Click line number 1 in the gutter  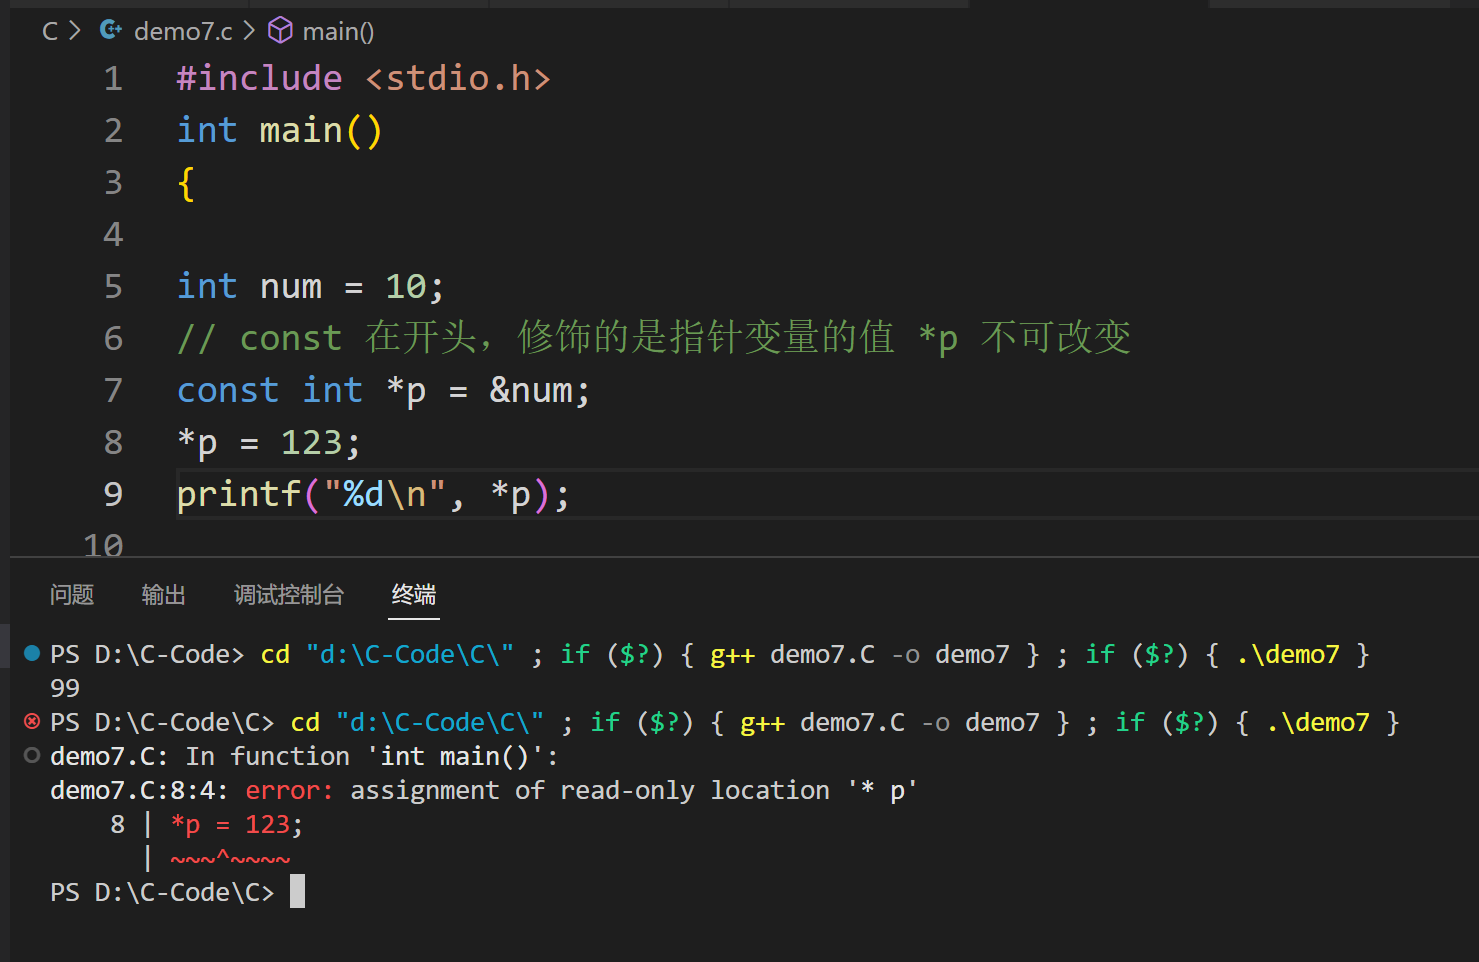click(113, 79)
